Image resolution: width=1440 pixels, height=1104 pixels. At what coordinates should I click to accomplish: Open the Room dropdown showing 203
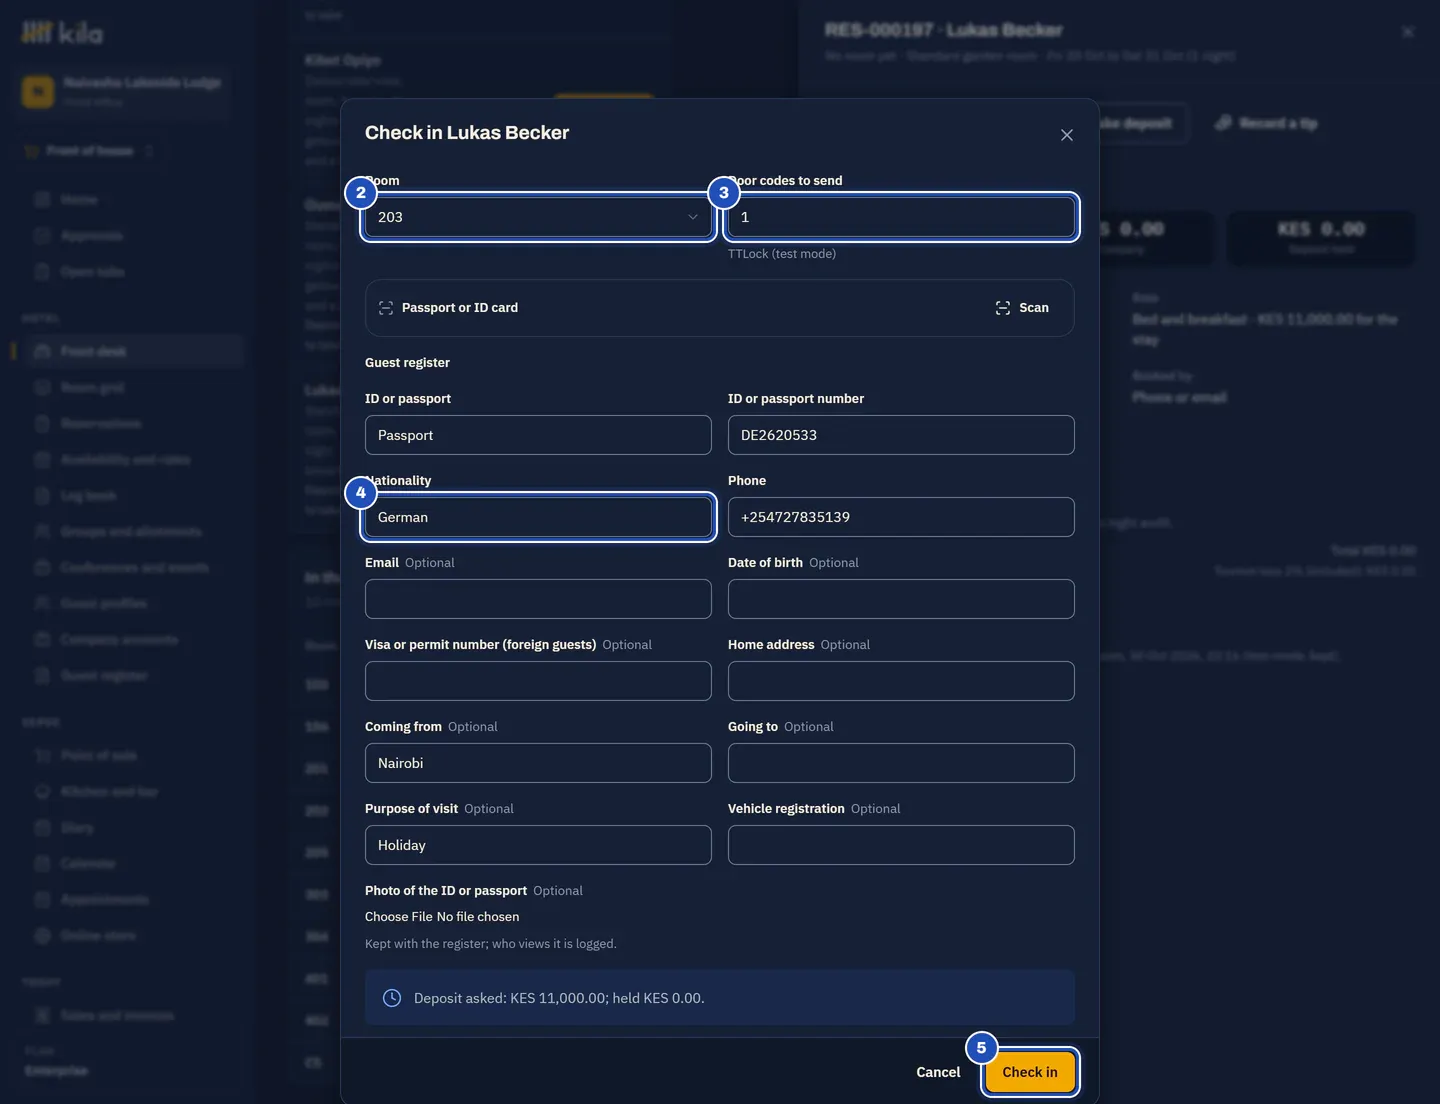coord(538,217)
